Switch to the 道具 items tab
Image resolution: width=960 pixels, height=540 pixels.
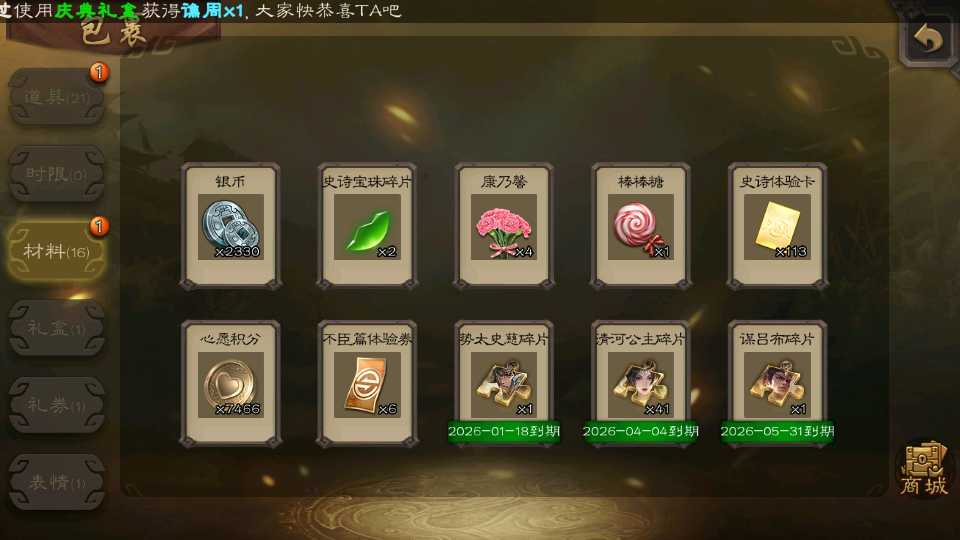pos(56,97)
